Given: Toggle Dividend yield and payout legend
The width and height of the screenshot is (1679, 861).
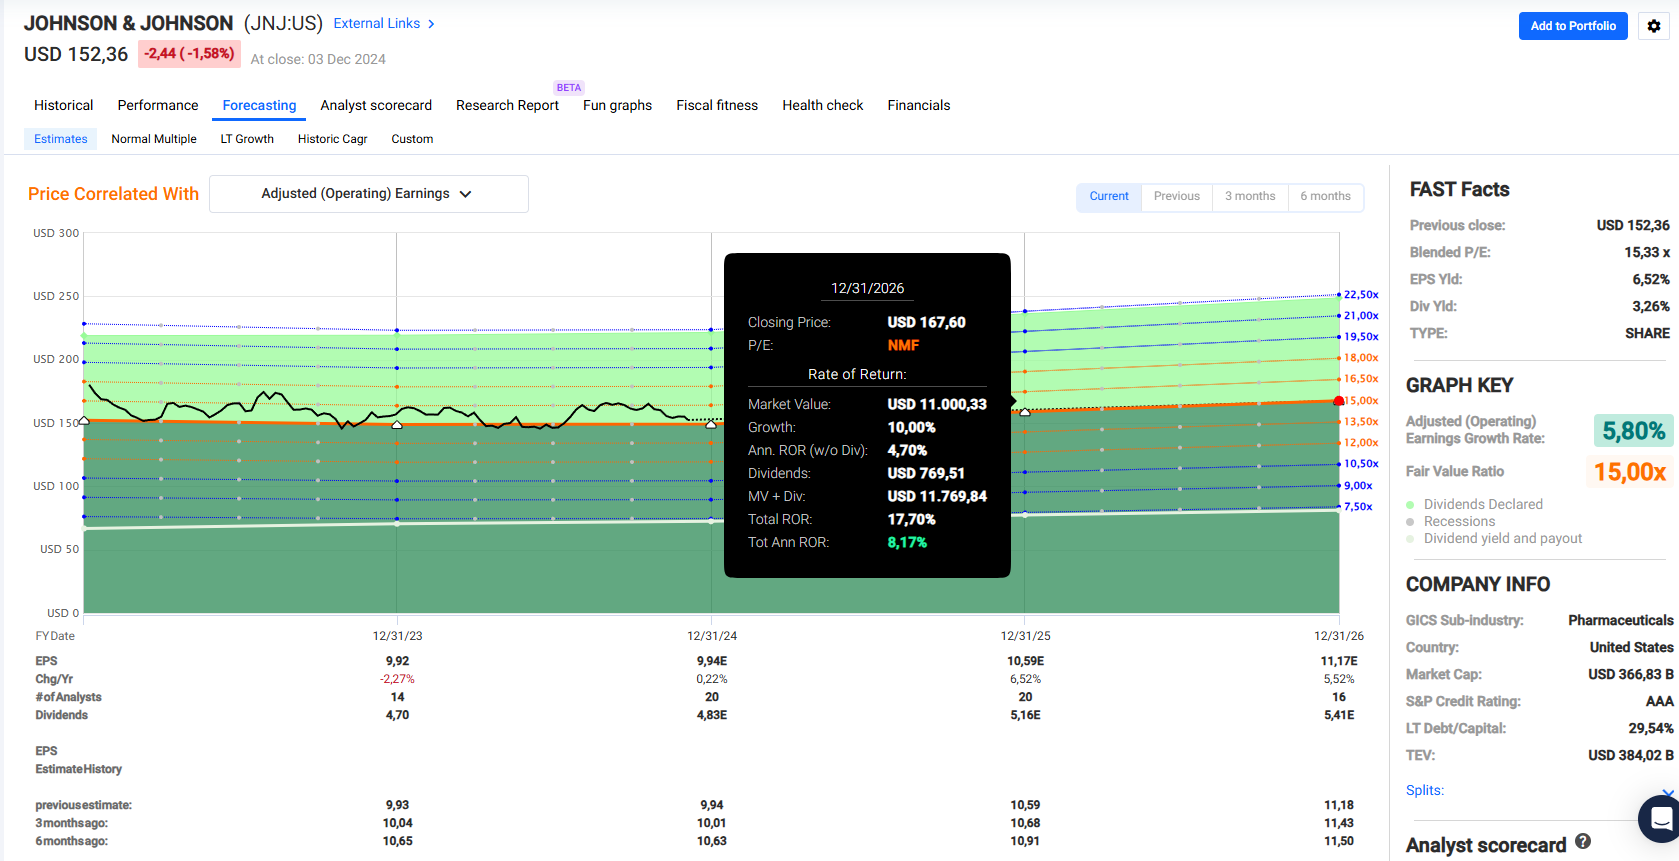Looking at the screenshot, I should [x=1502, y=539].
